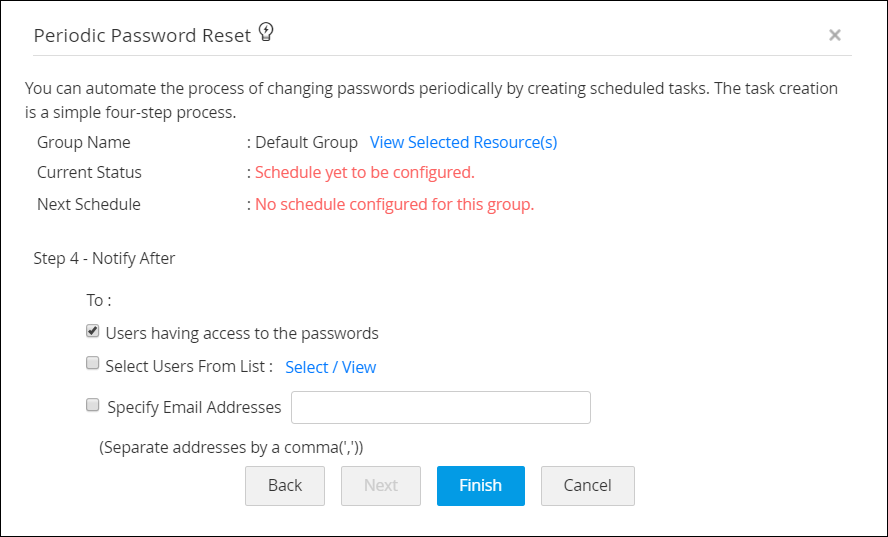Tick the Specify Email Addresses checkbox
The width and height of the screenshot is (888, 537).
point(93,405)
